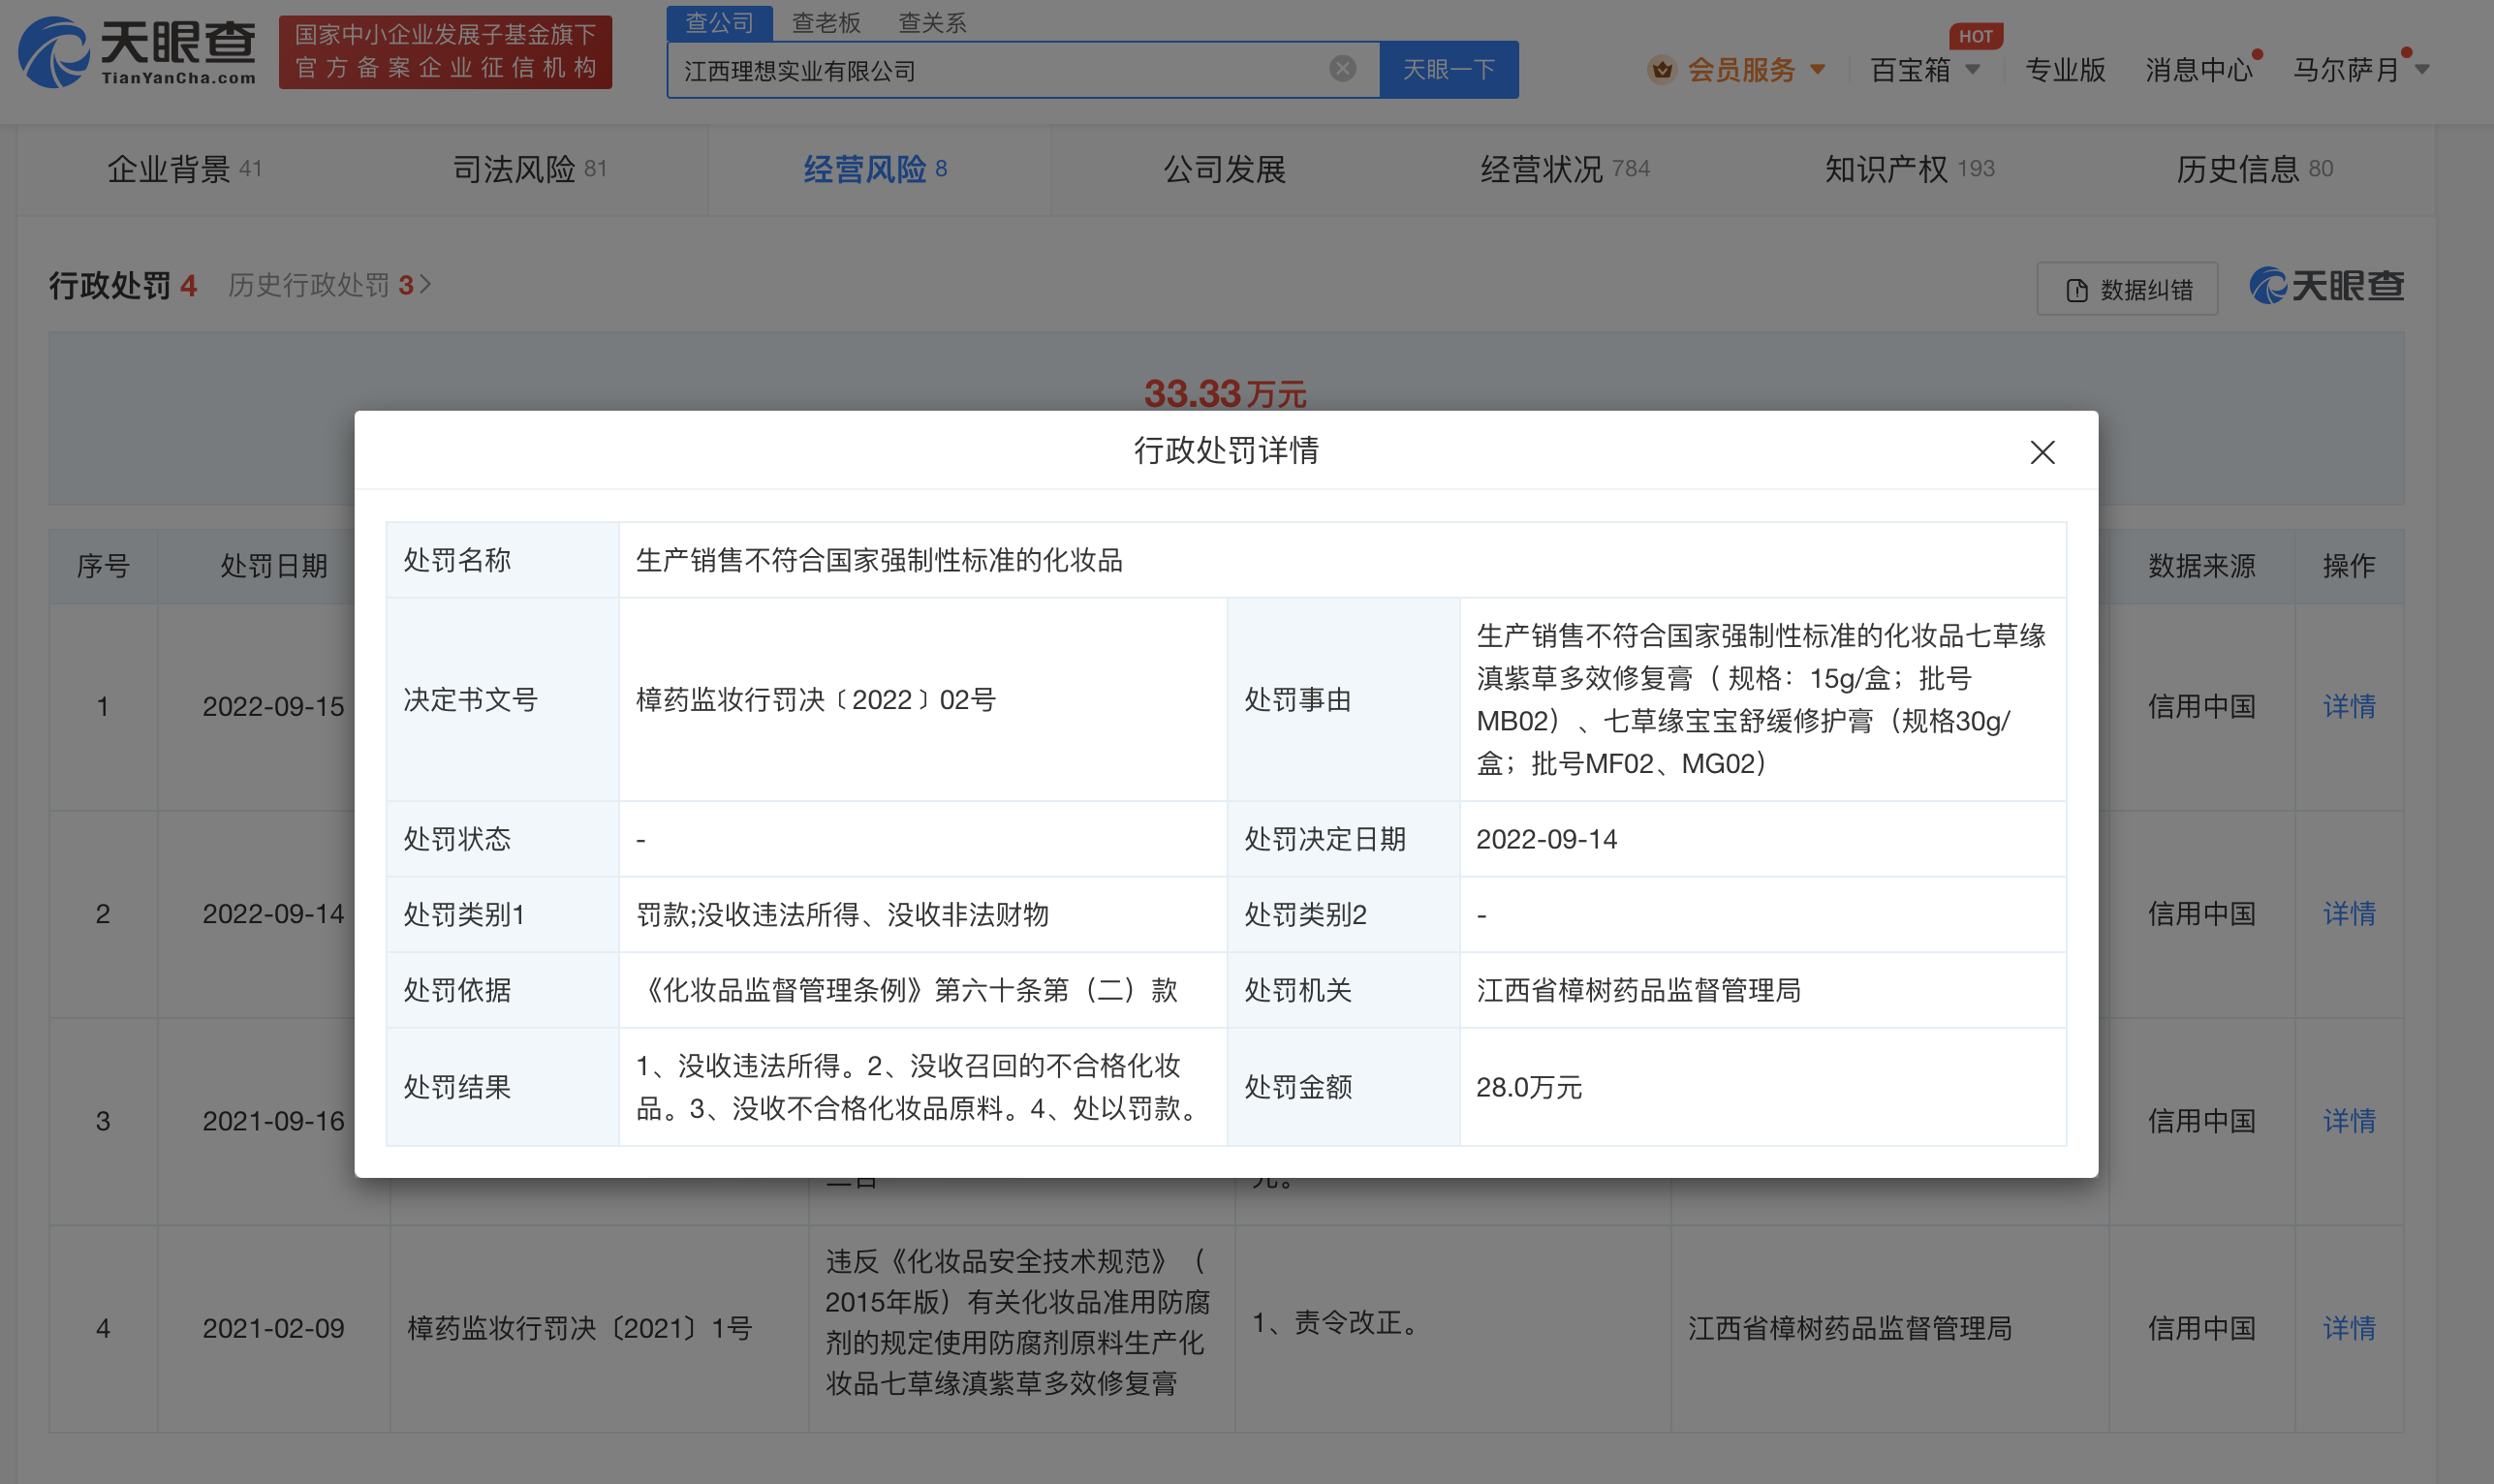2494x1484 pixels.
Task: Click the 数据纠错 button
Action: click(2127, 289)
